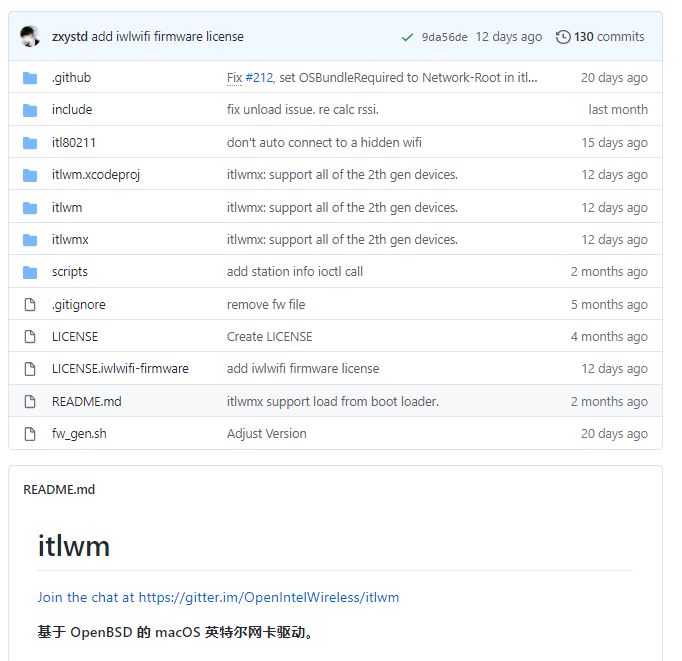This screenshot has width=682, height=661.
Task: Click the itl80211 folder icon
Action: tap(30, 143)
